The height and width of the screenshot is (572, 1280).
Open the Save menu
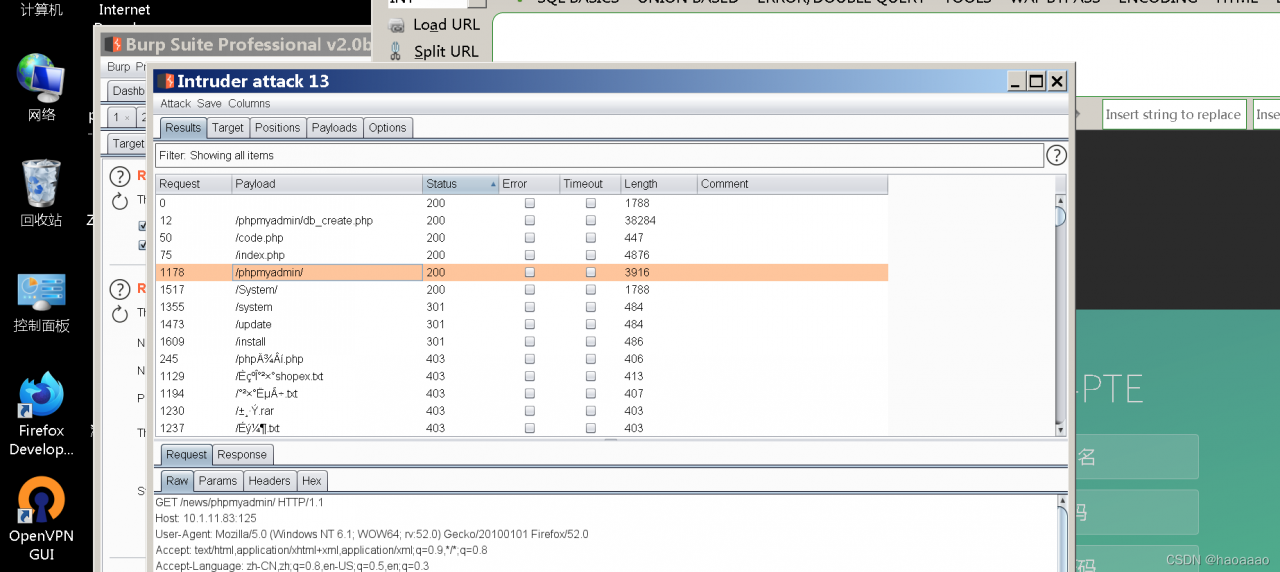point(209,103)
